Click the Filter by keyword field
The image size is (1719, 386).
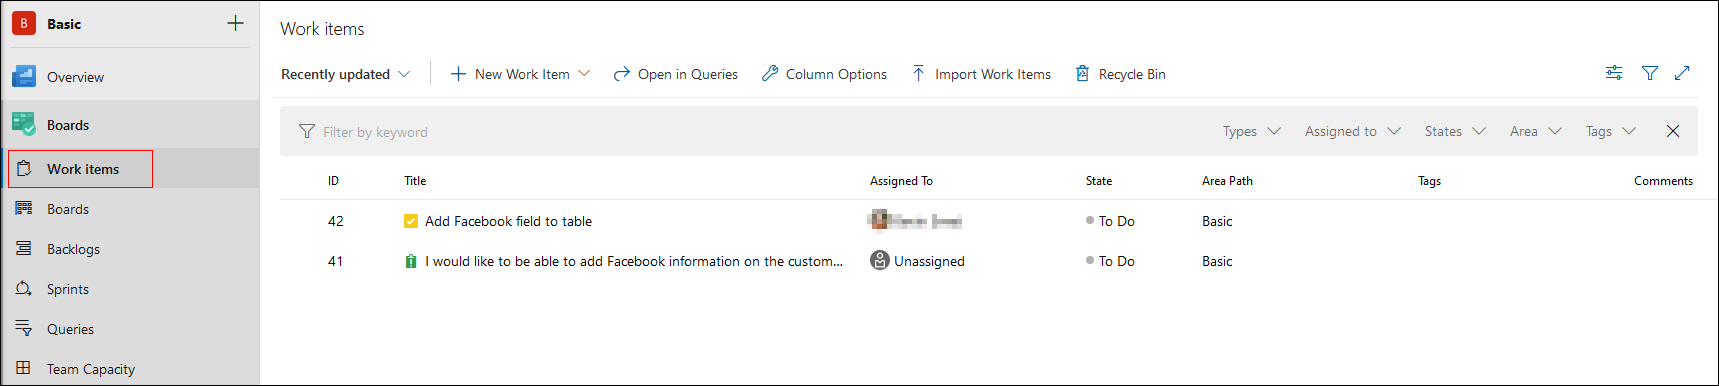point(375,132)
